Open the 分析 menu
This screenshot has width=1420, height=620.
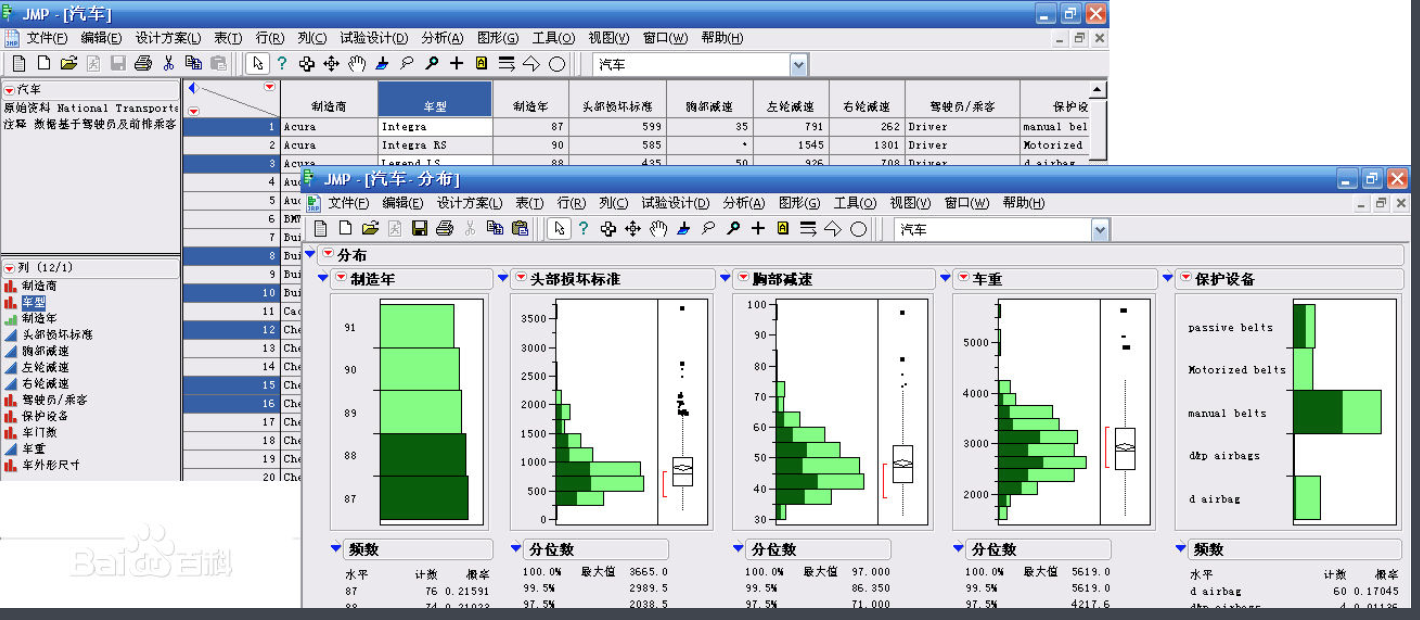point(742,202)
